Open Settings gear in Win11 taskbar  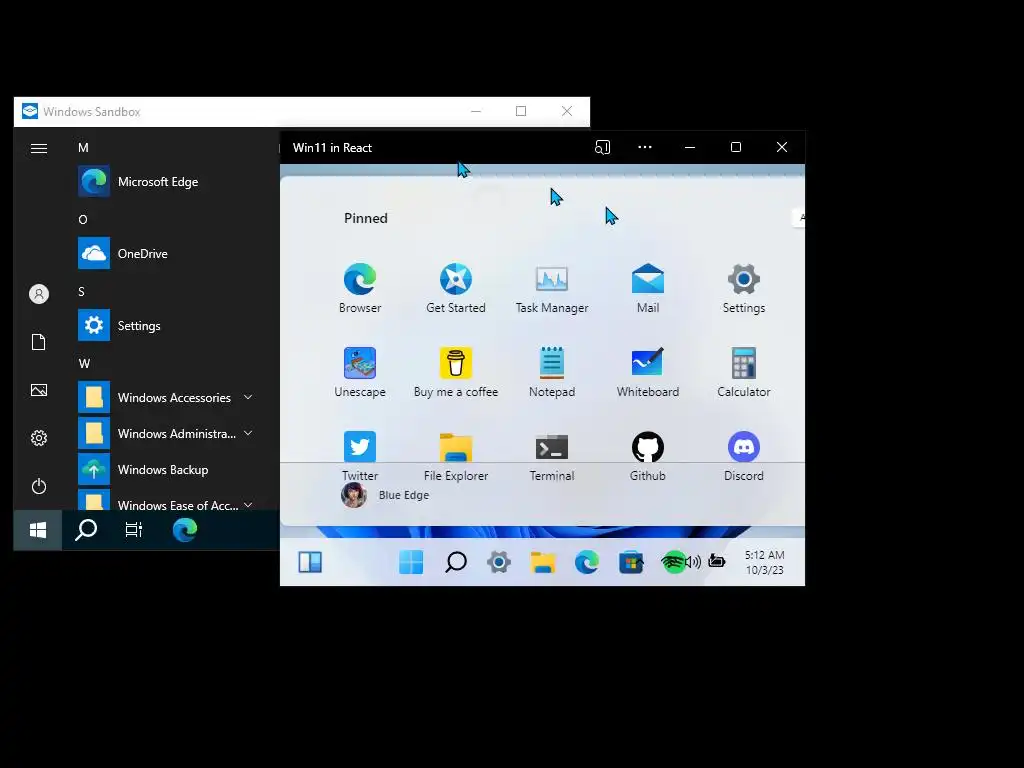499,562
